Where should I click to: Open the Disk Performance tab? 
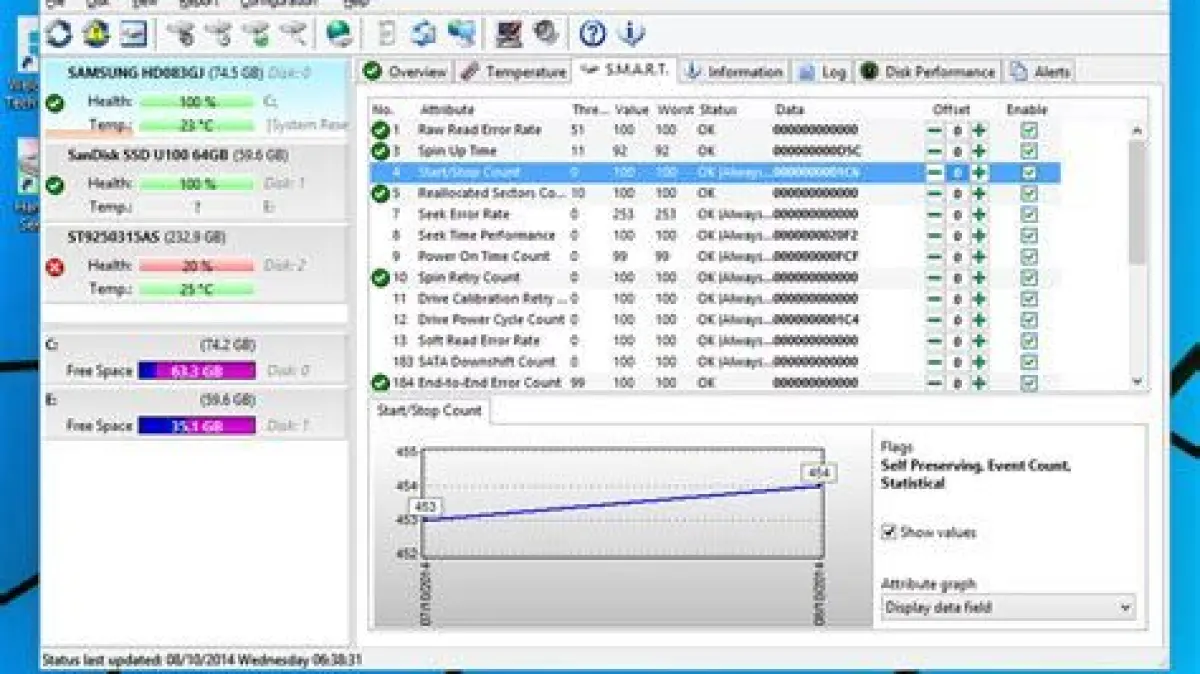click(928, 72)
